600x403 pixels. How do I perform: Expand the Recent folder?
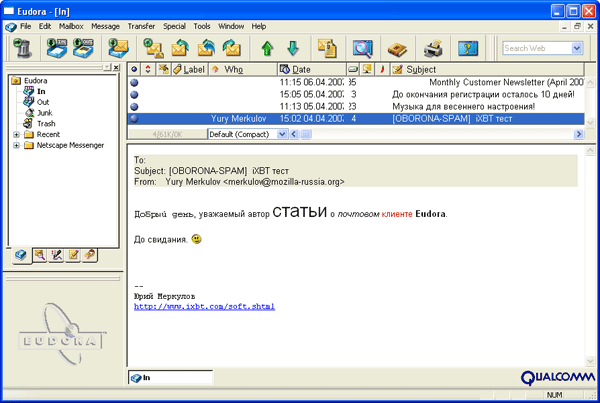click(16, 135)
